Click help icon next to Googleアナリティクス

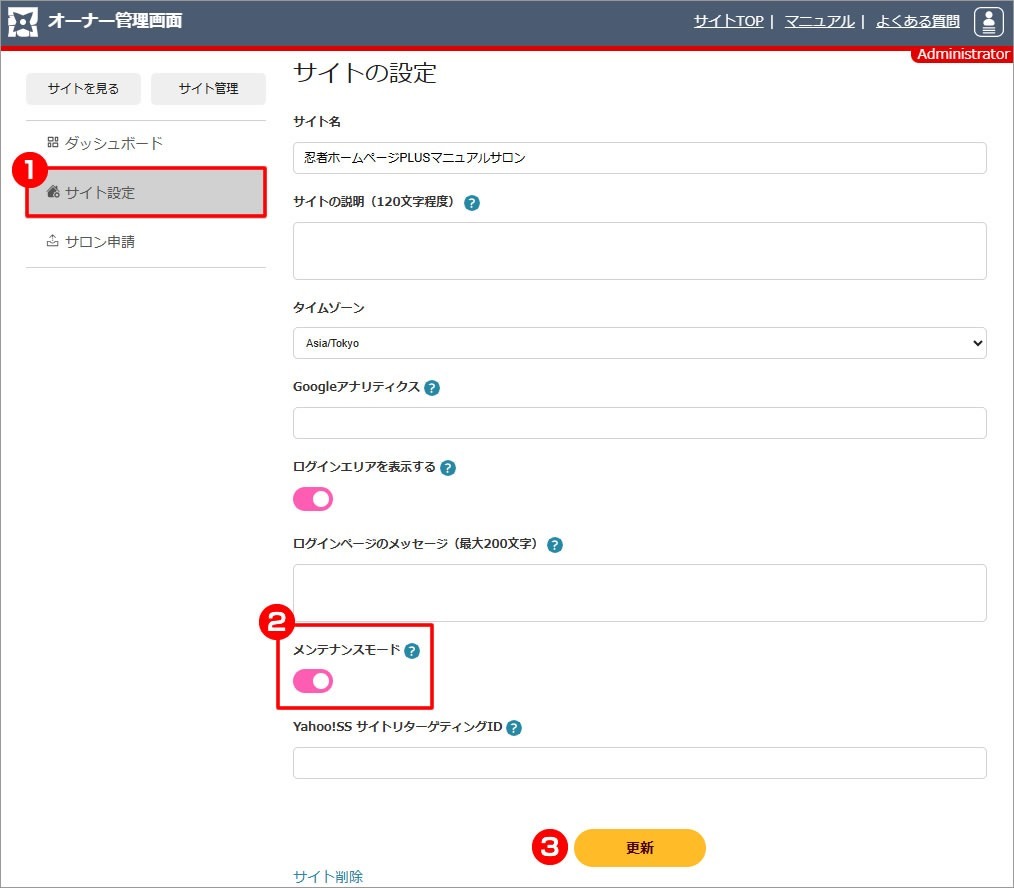tap(432, 388)
